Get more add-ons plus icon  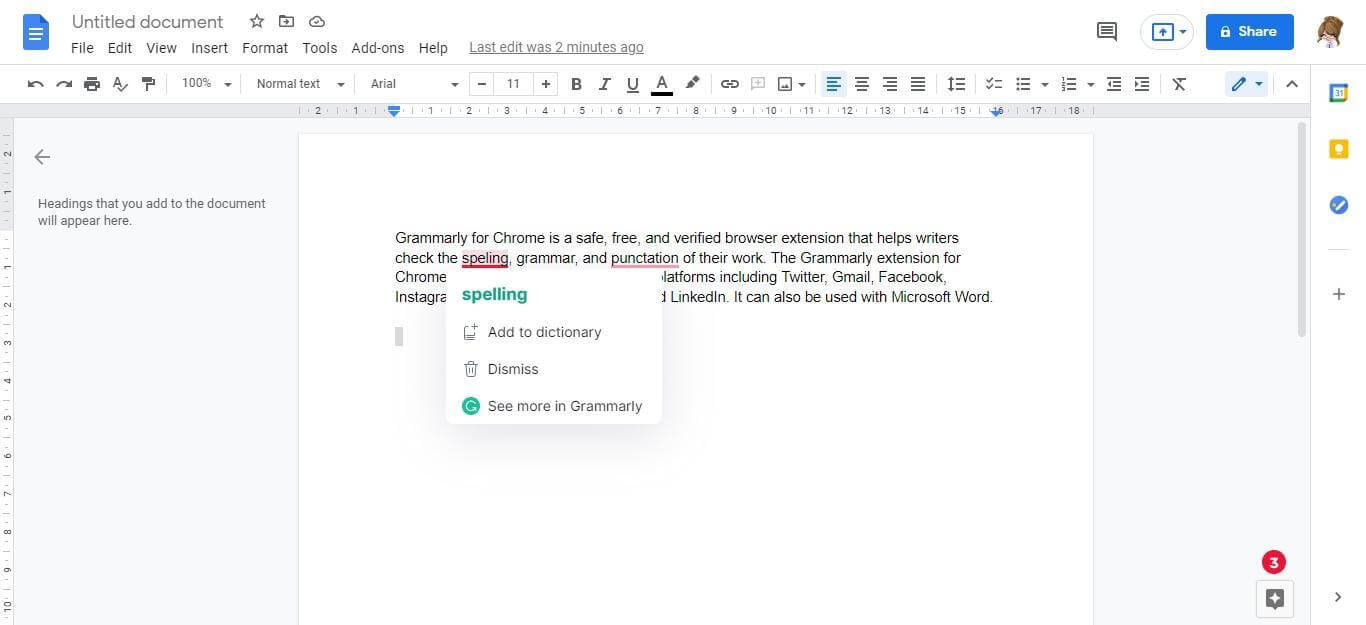1339,294
